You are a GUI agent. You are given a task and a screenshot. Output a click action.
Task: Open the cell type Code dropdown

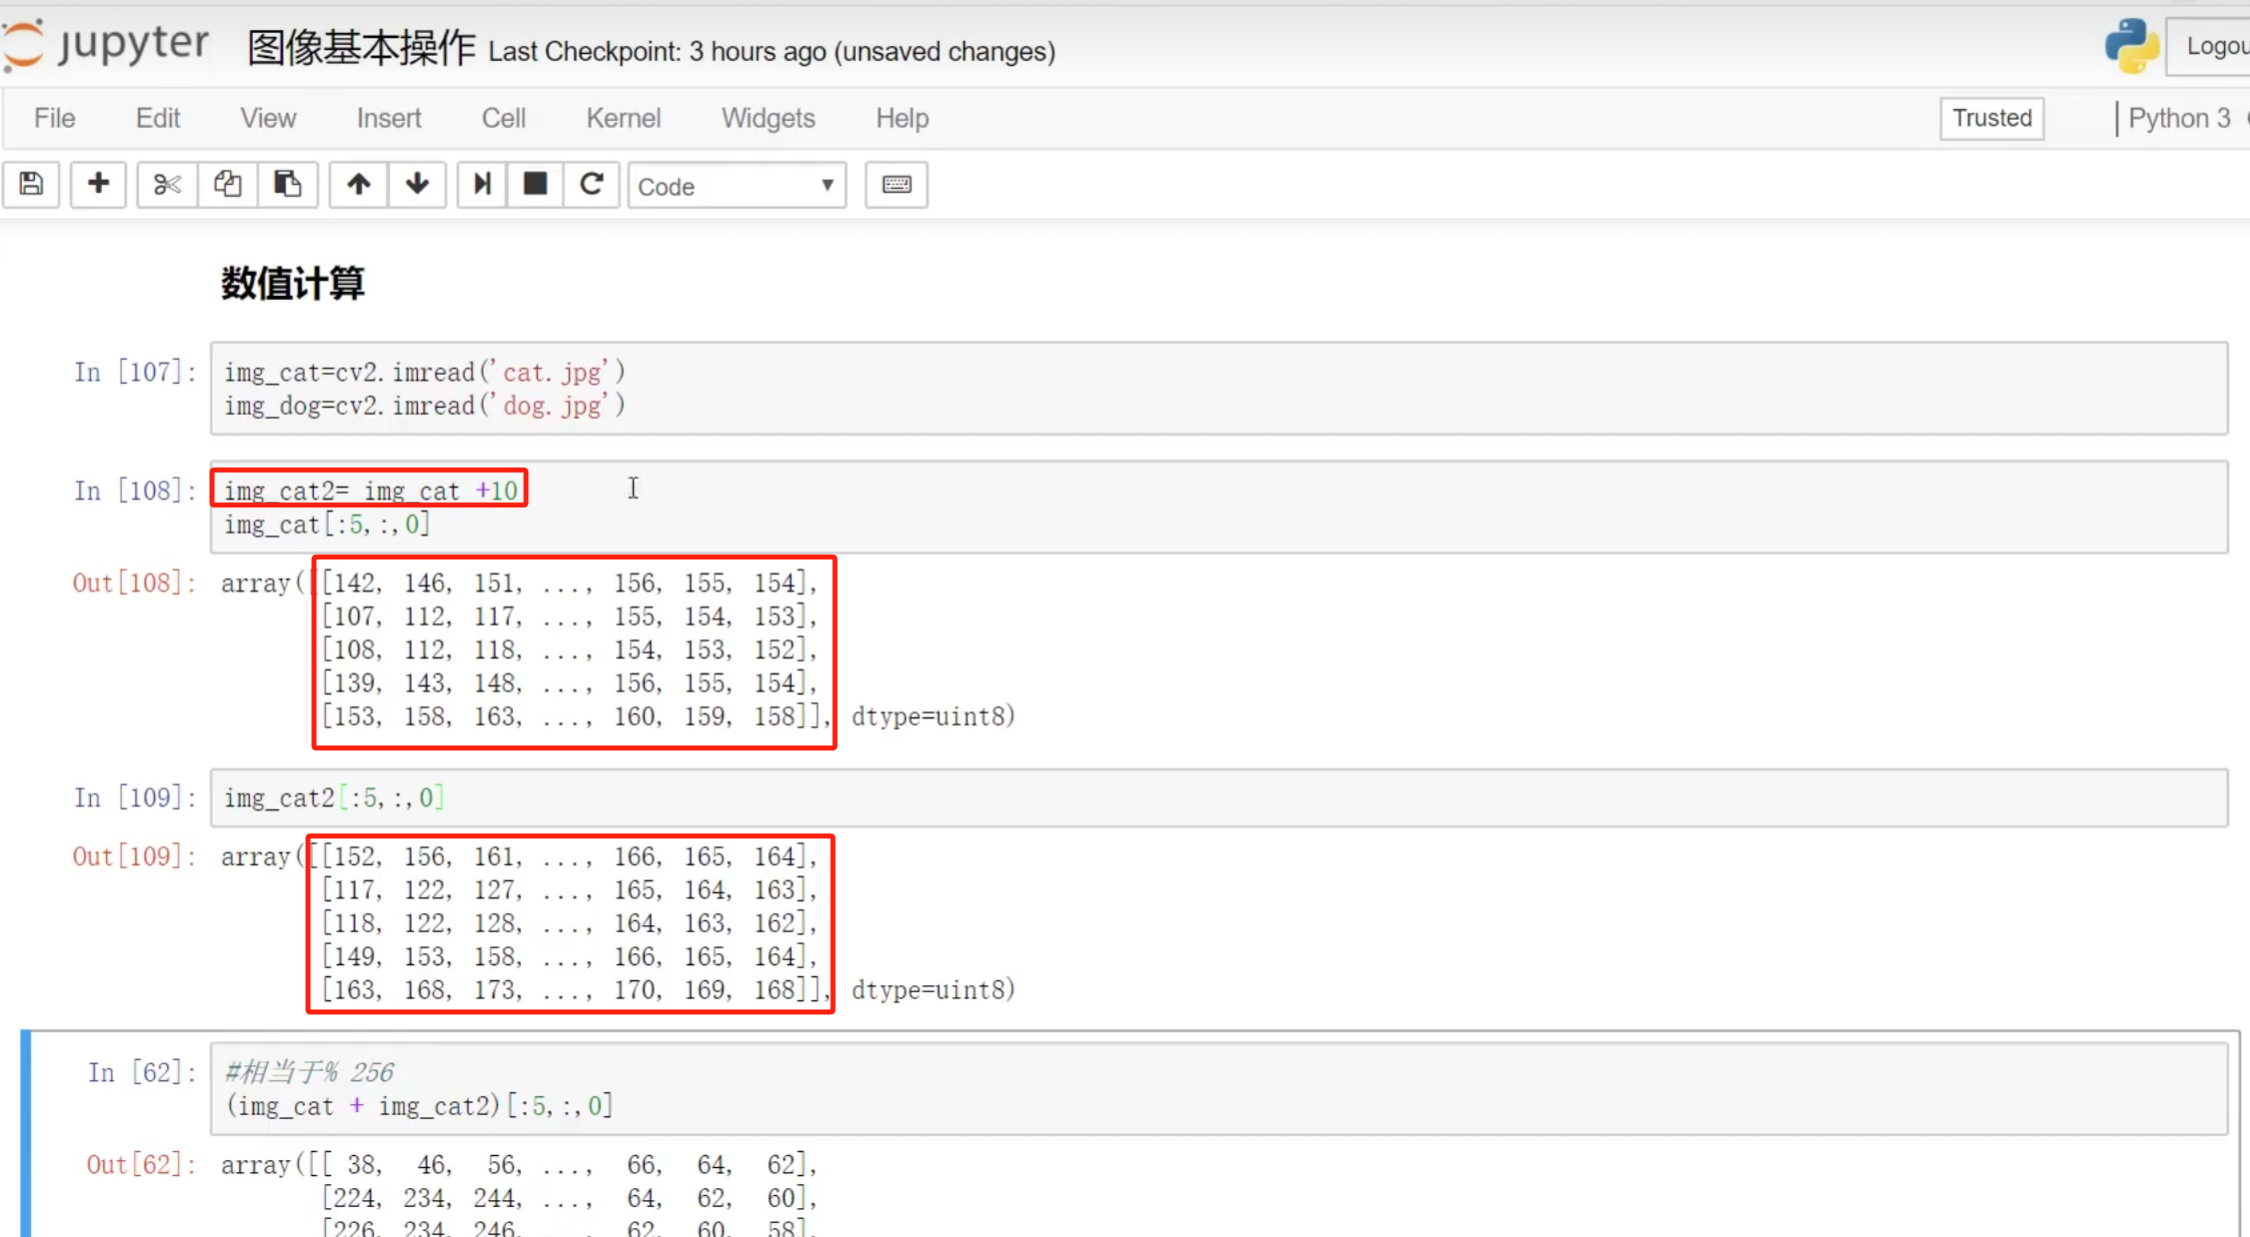click(x=736, y=186)
